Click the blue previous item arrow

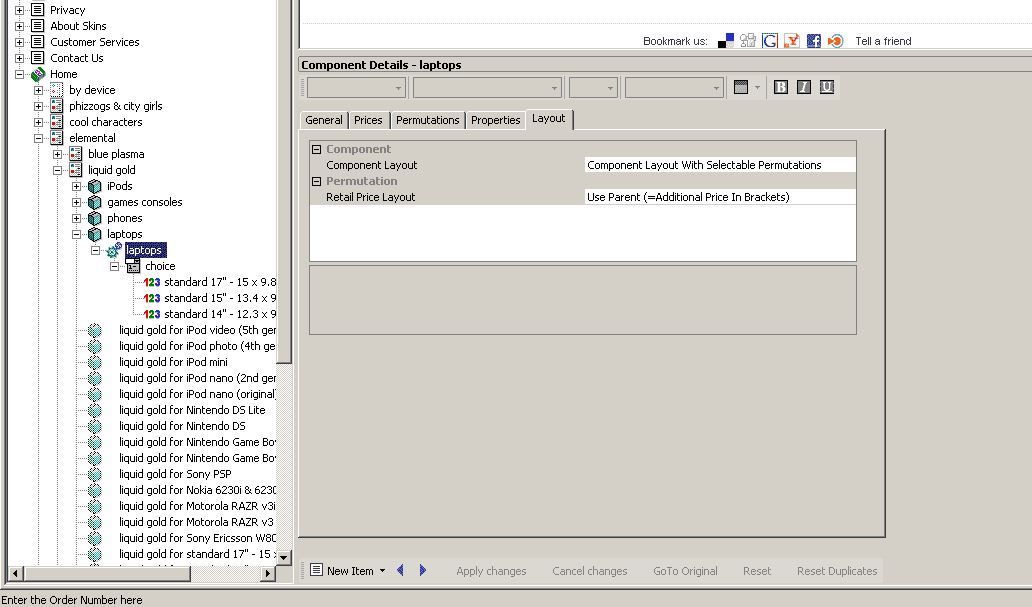[401, 570]
